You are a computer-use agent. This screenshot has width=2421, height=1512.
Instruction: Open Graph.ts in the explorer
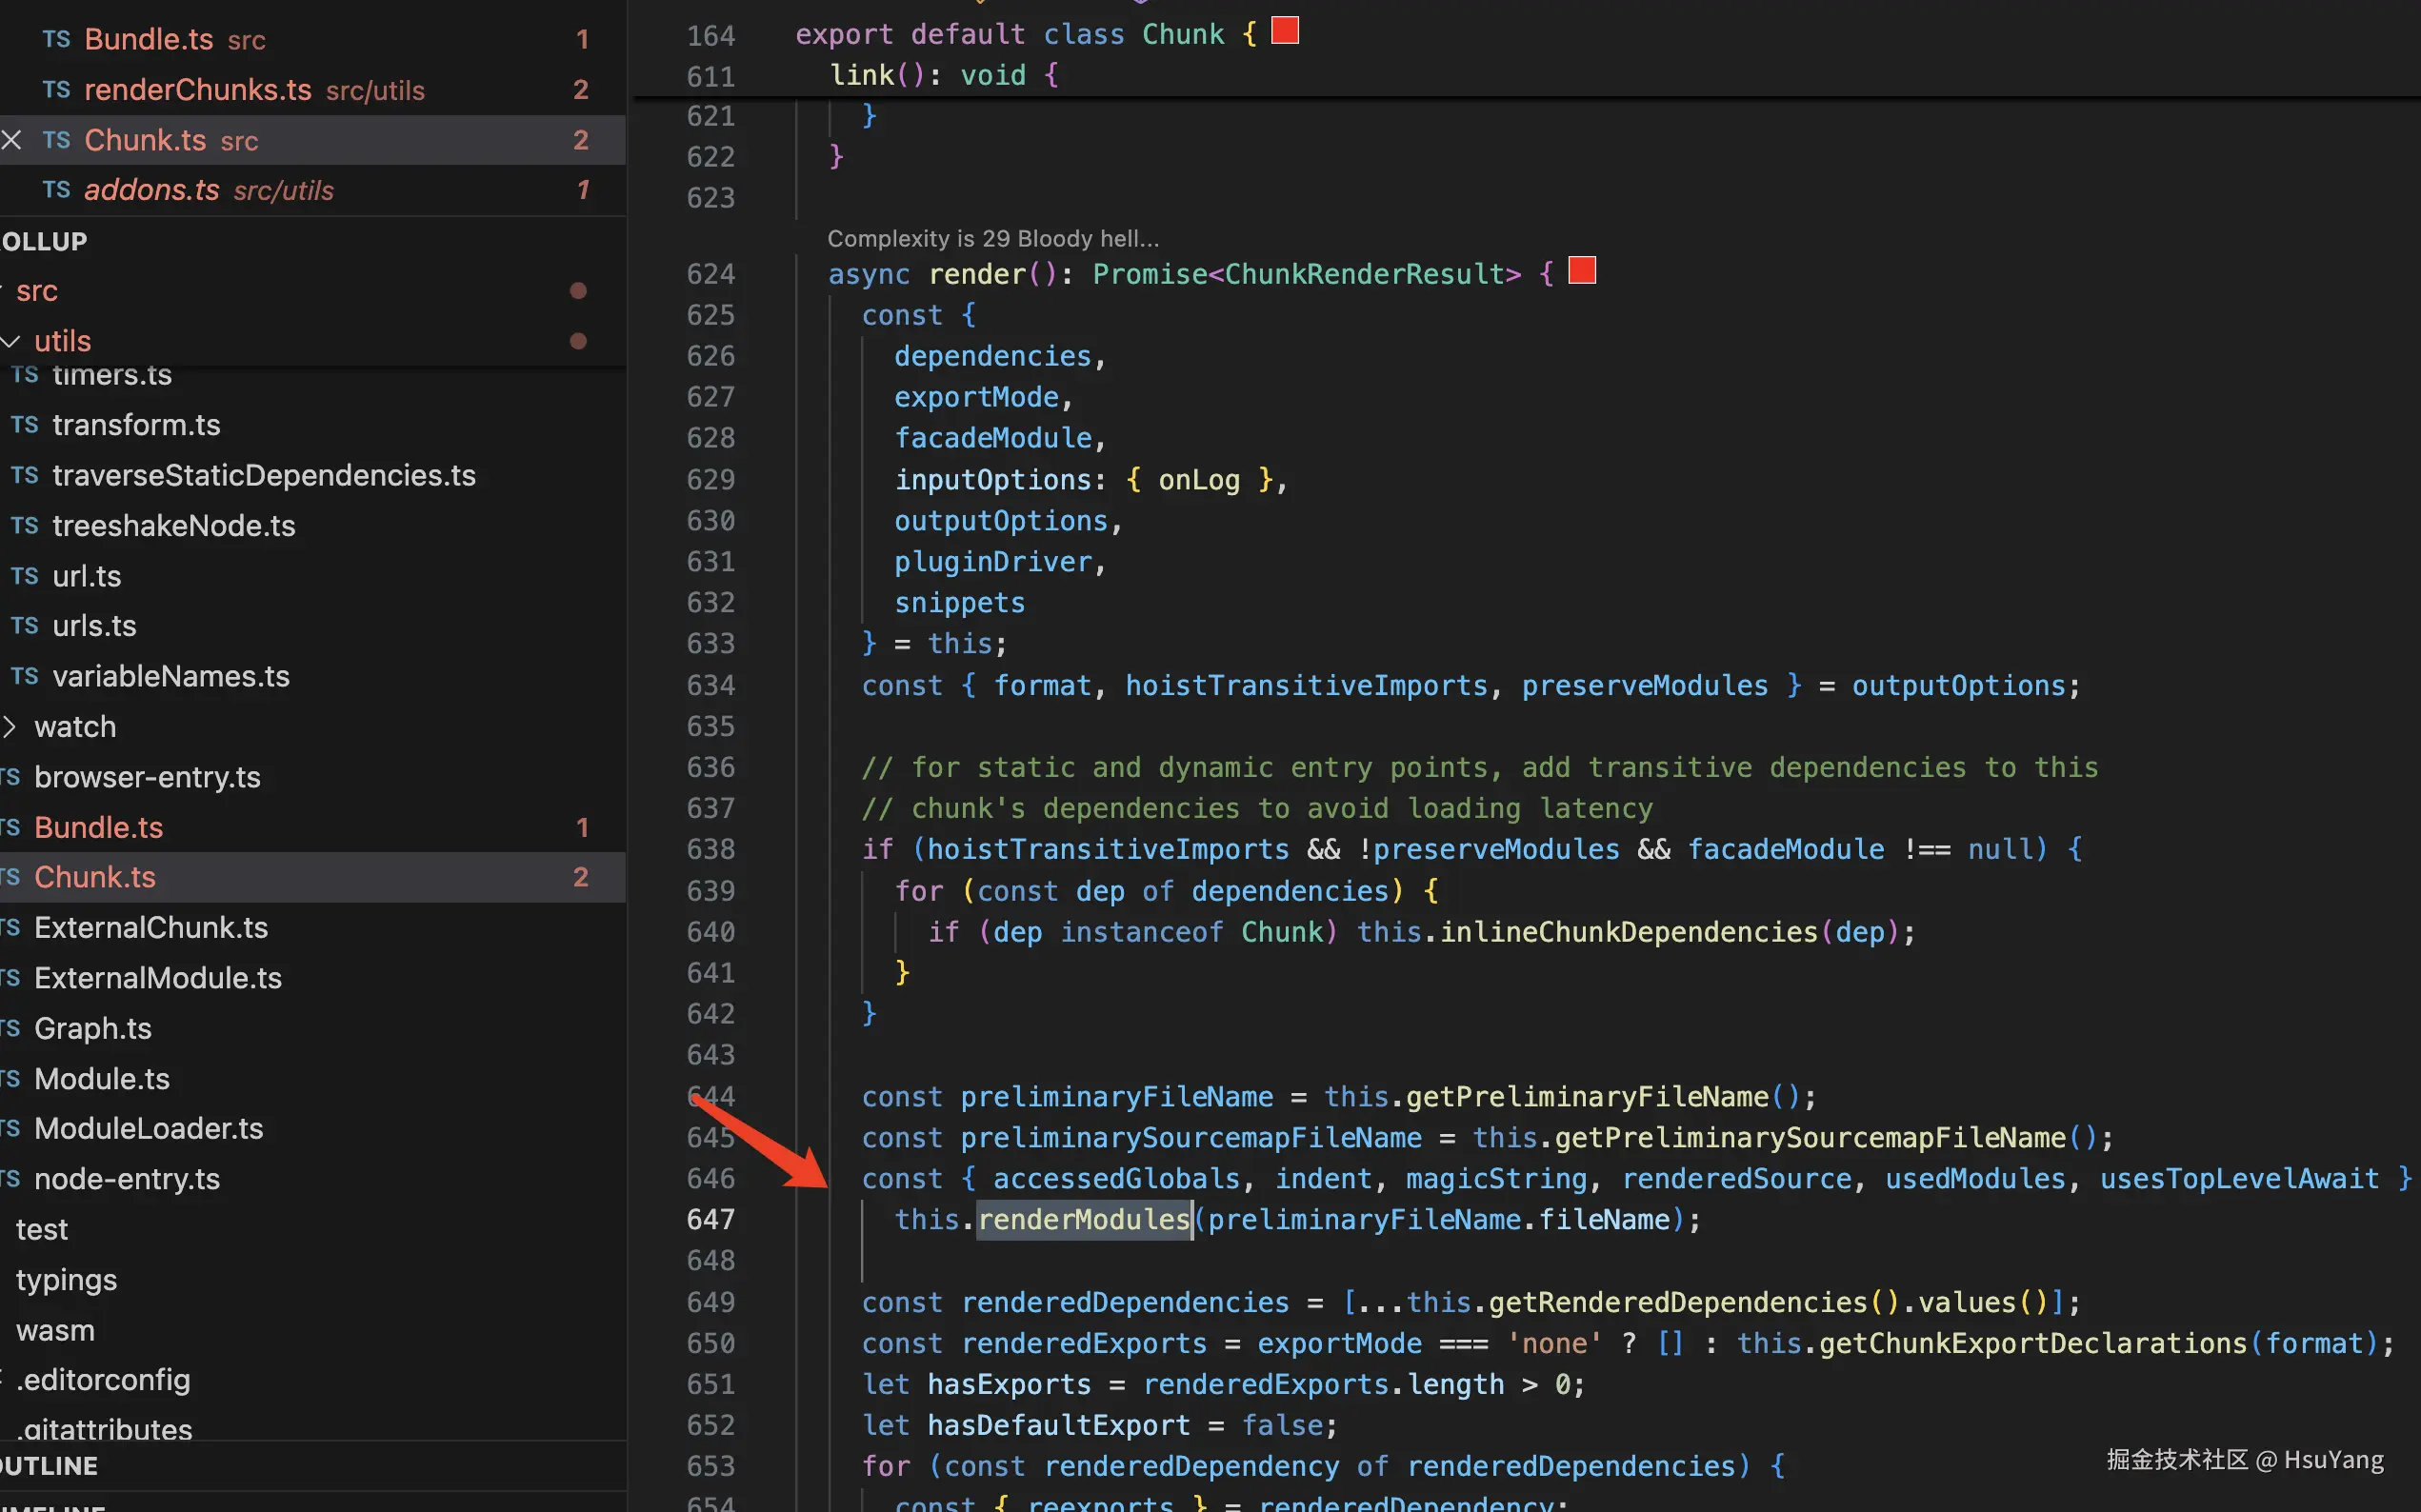pyautogui.click(x=93, y=1028)
